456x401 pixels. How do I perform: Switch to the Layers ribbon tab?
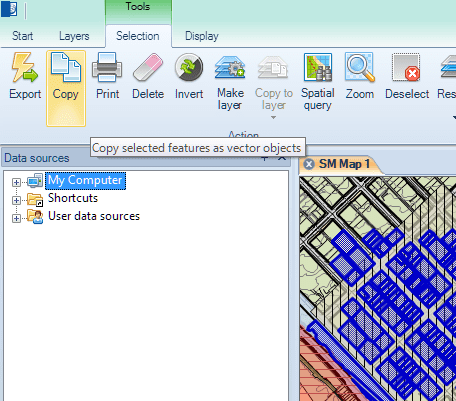[x=74, y=36]
